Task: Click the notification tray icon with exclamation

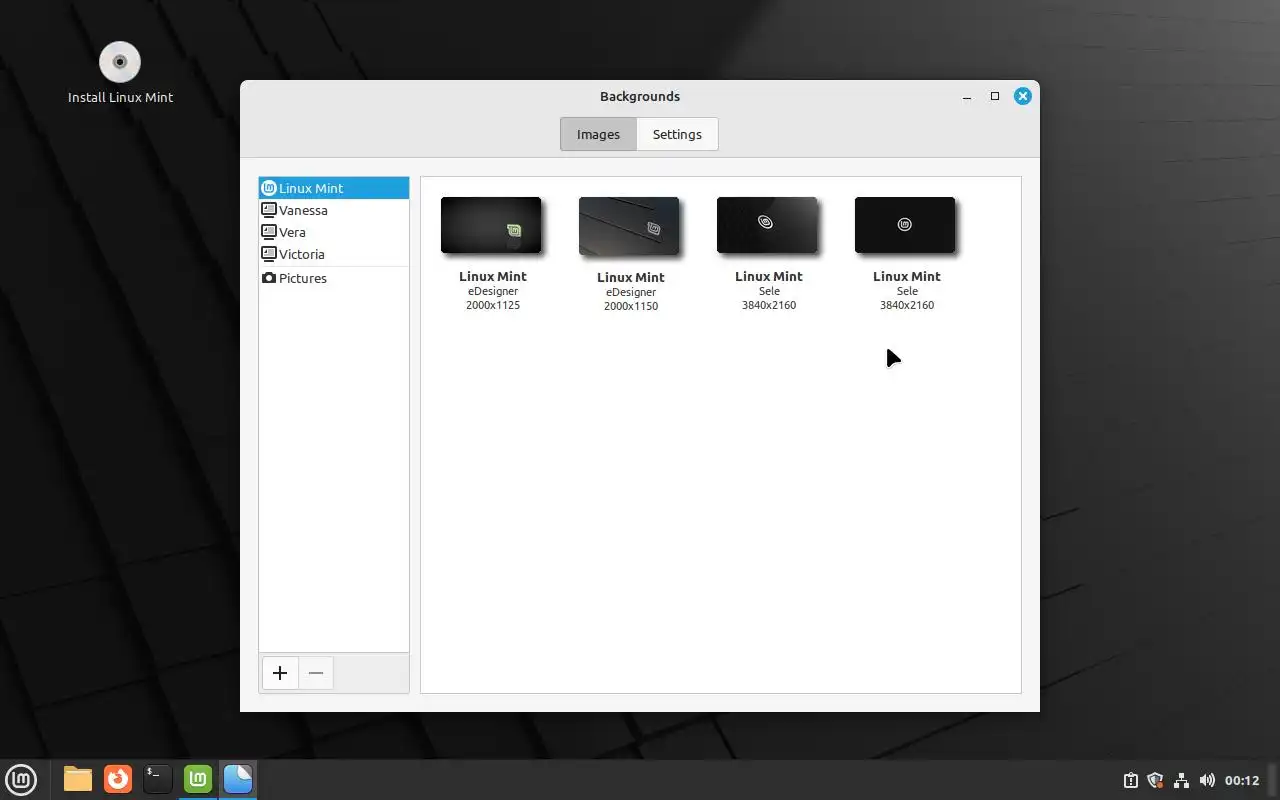Action: coord(1130,780)
